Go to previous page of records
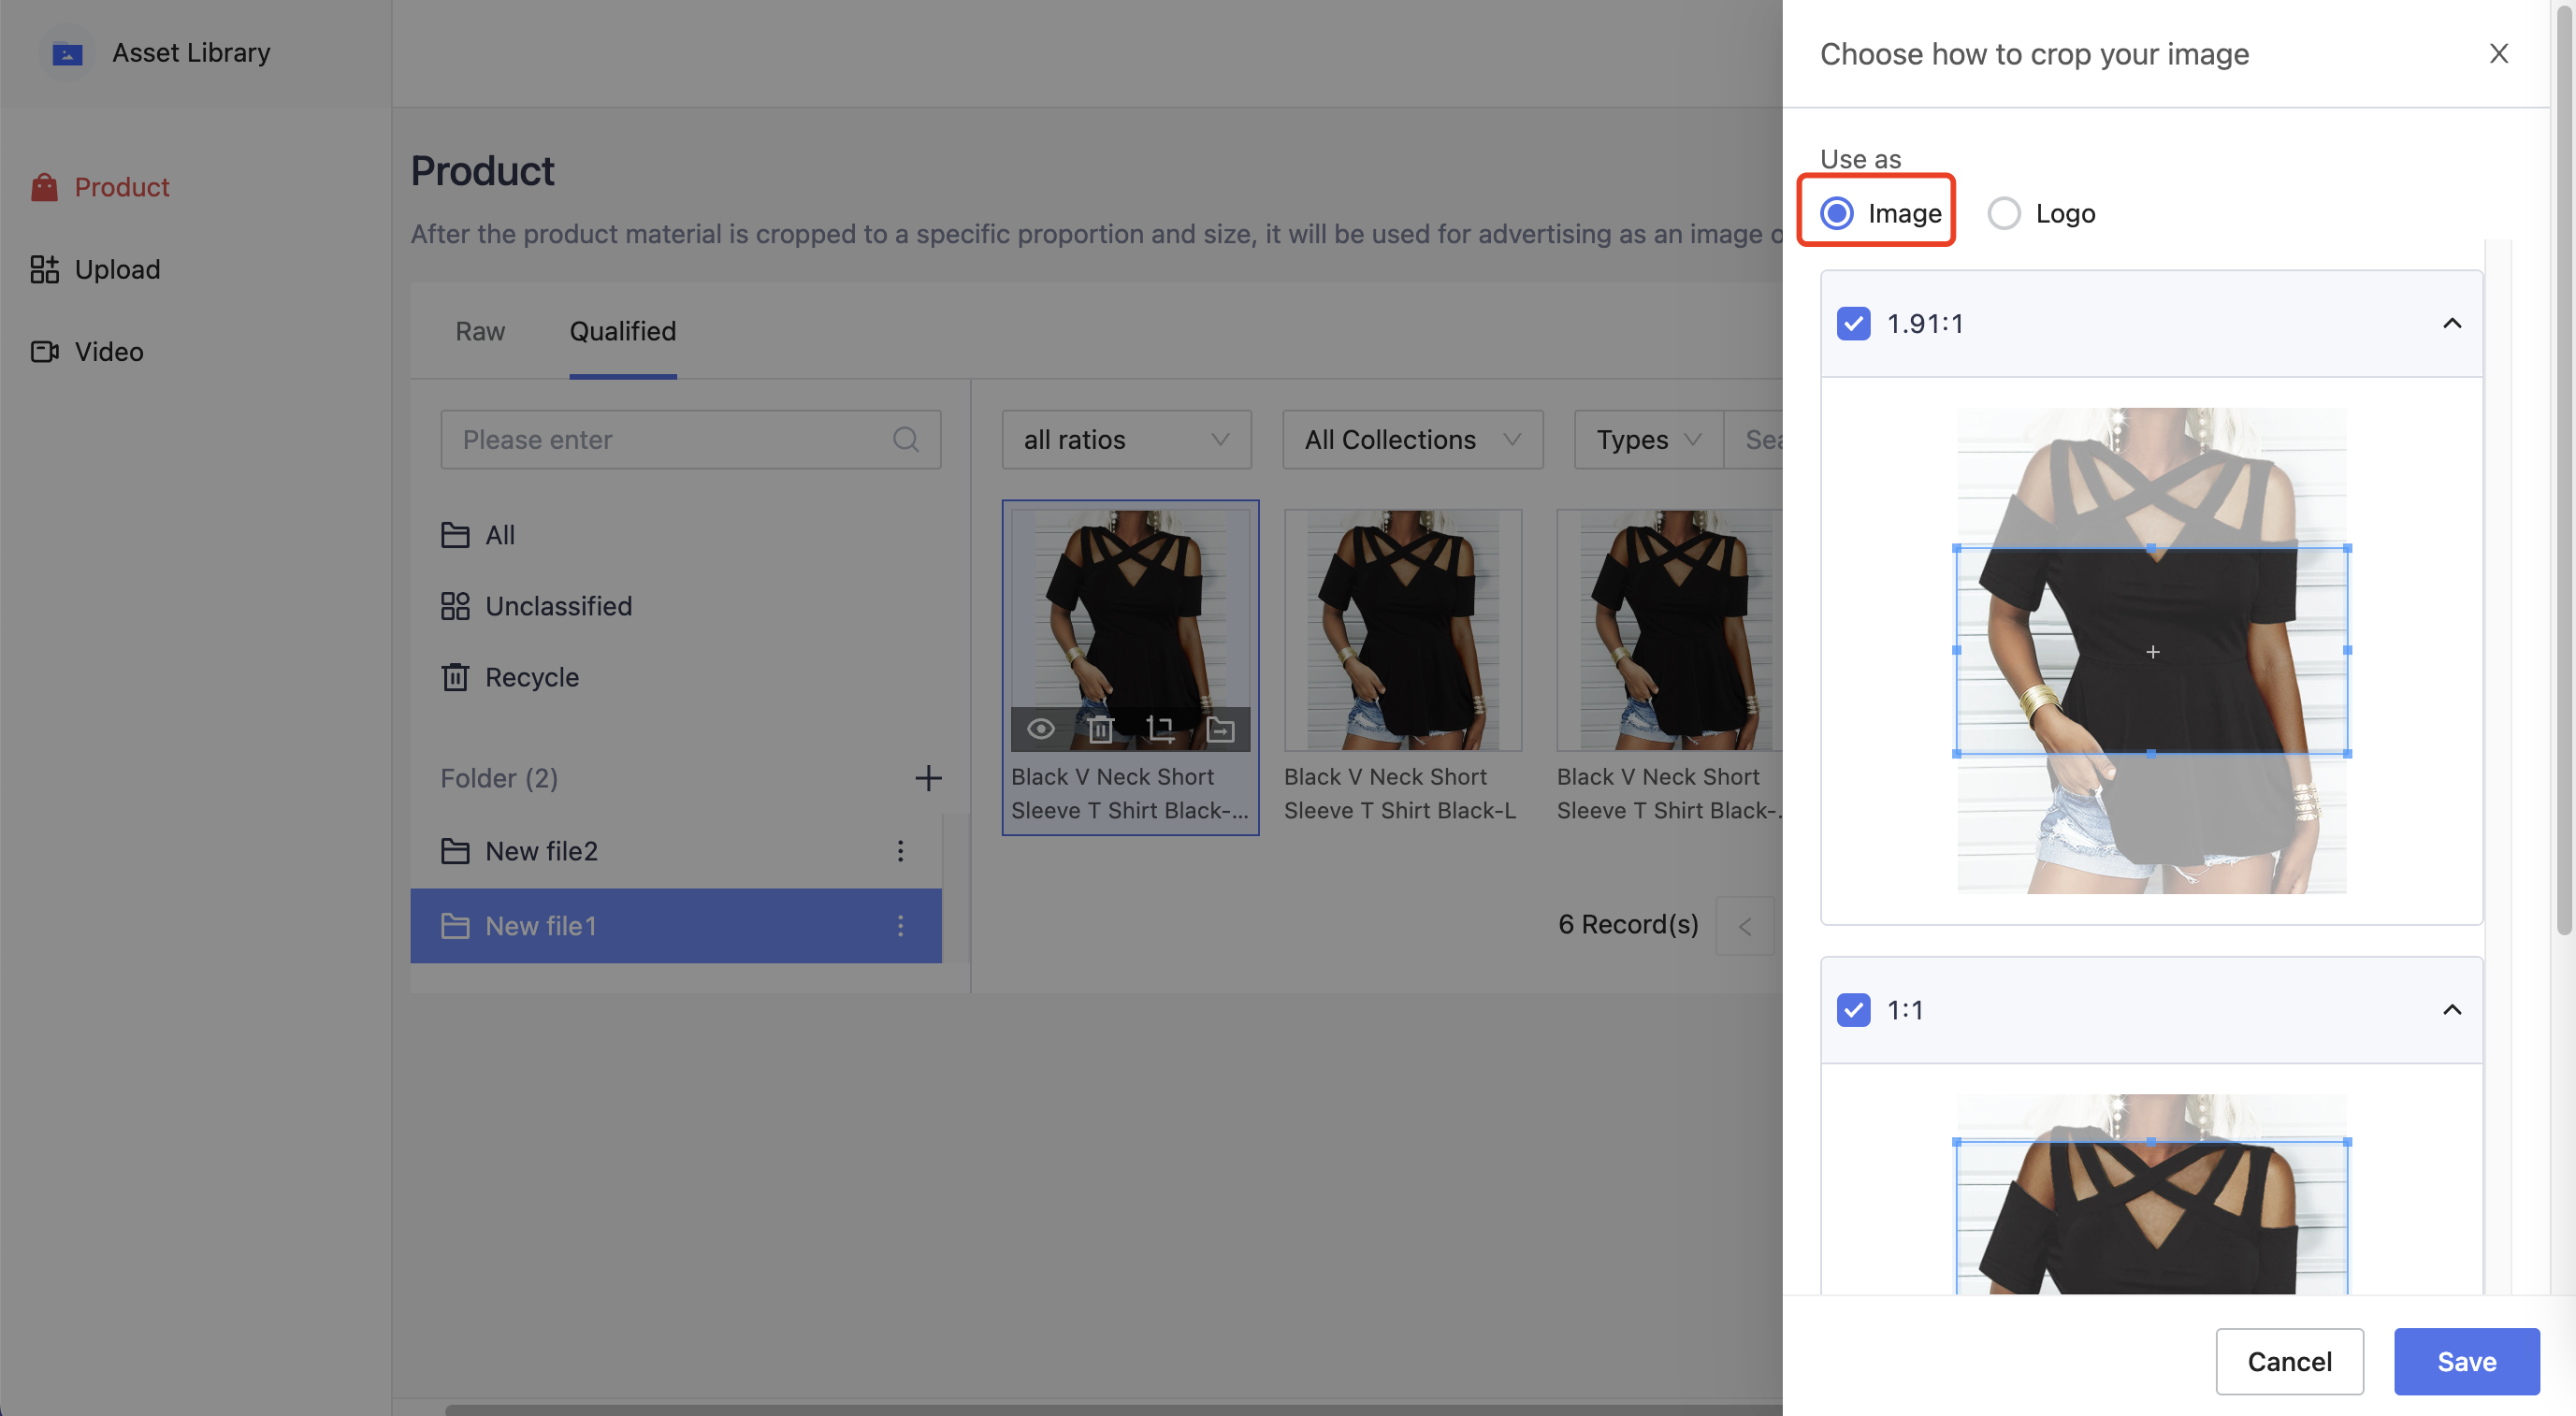 tap(1744, 926)
